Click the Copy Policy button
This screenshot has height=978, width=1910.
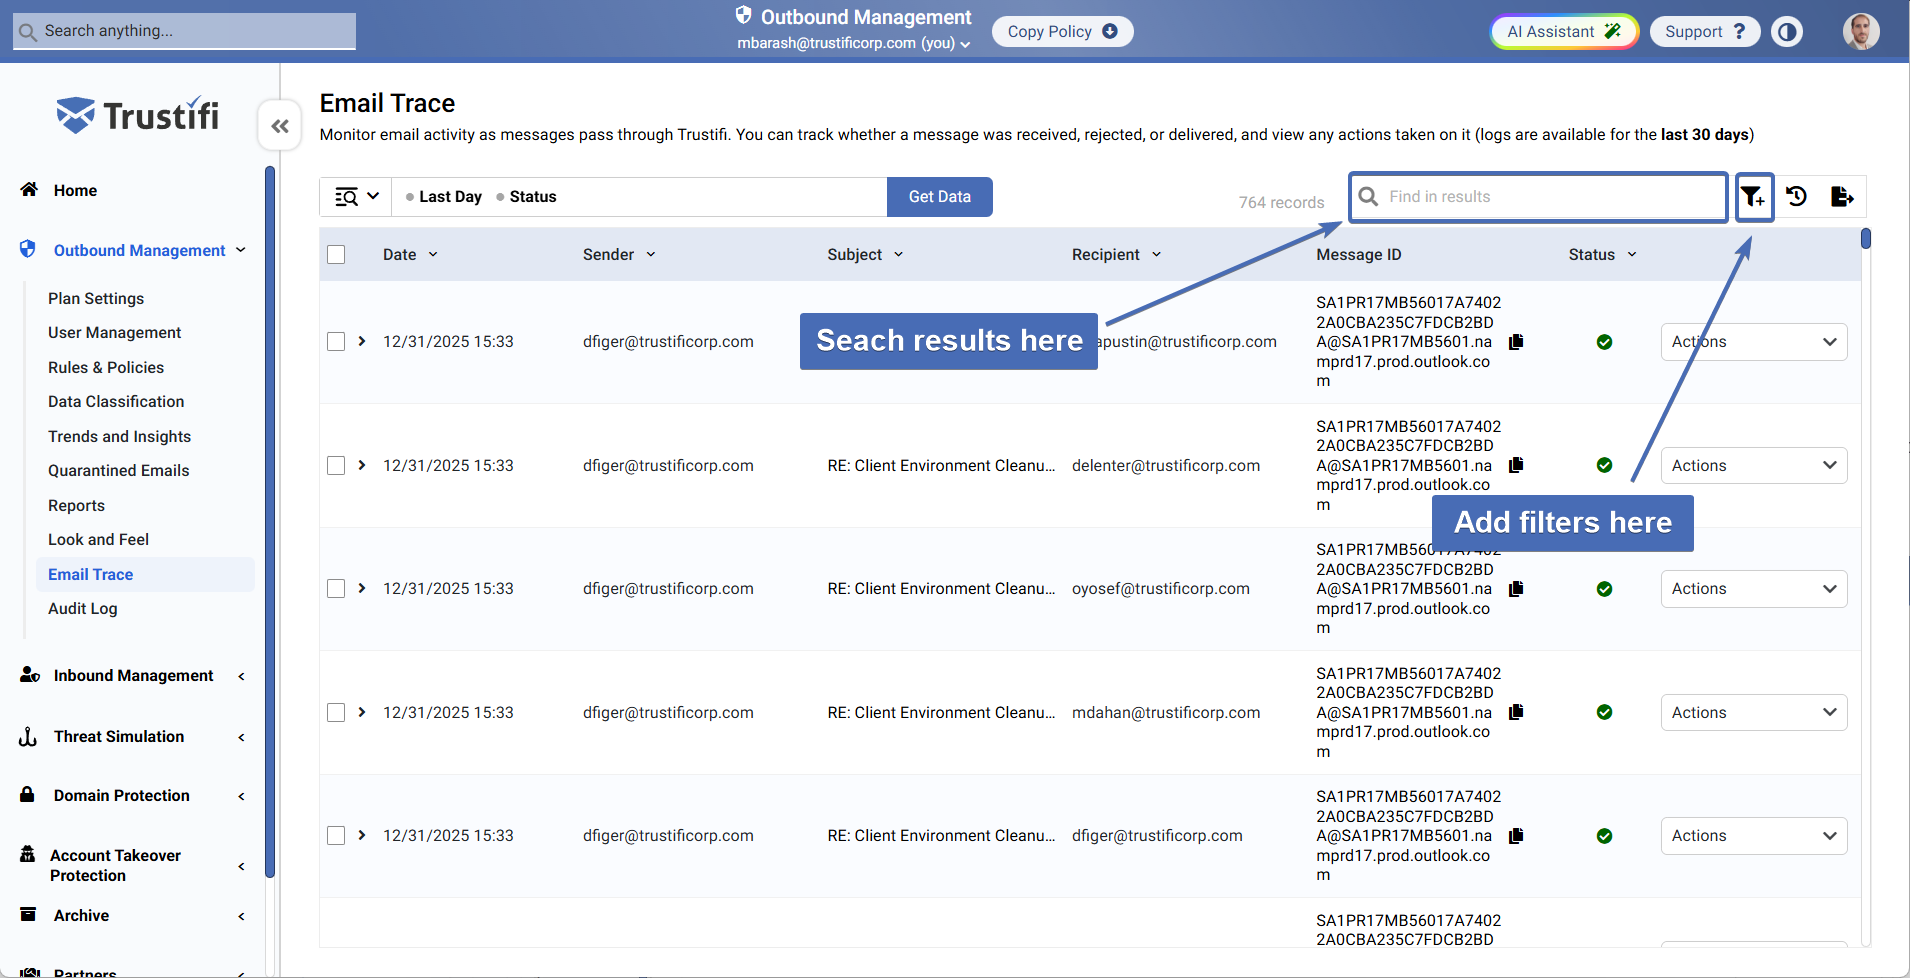tap(1062, 32)
